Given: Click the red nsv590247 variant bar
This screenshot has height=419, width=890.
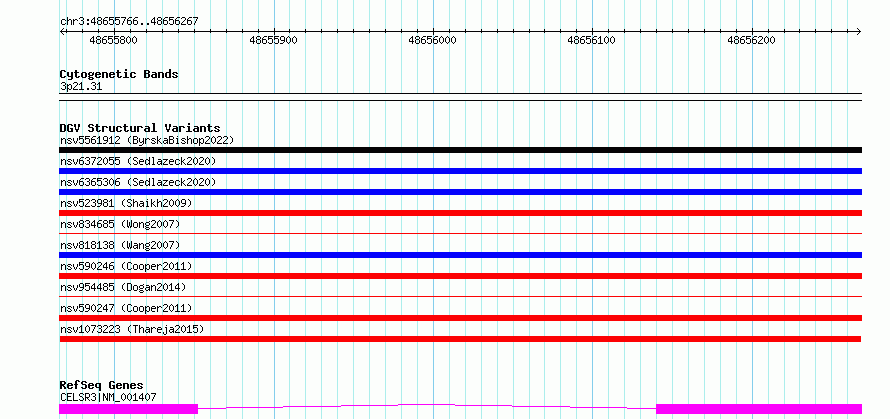Looking at the screenshot, I should (460, 318).
